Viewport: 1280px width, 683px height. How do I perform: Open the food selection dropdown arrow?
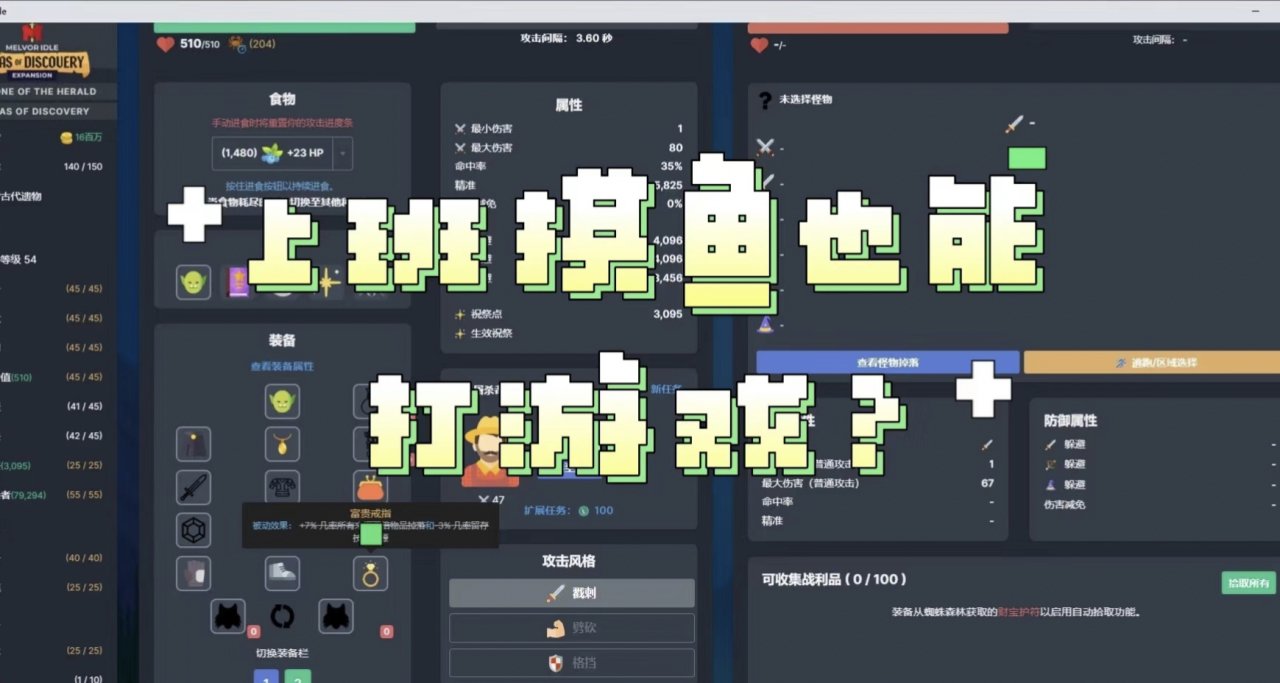click(342, 153)
